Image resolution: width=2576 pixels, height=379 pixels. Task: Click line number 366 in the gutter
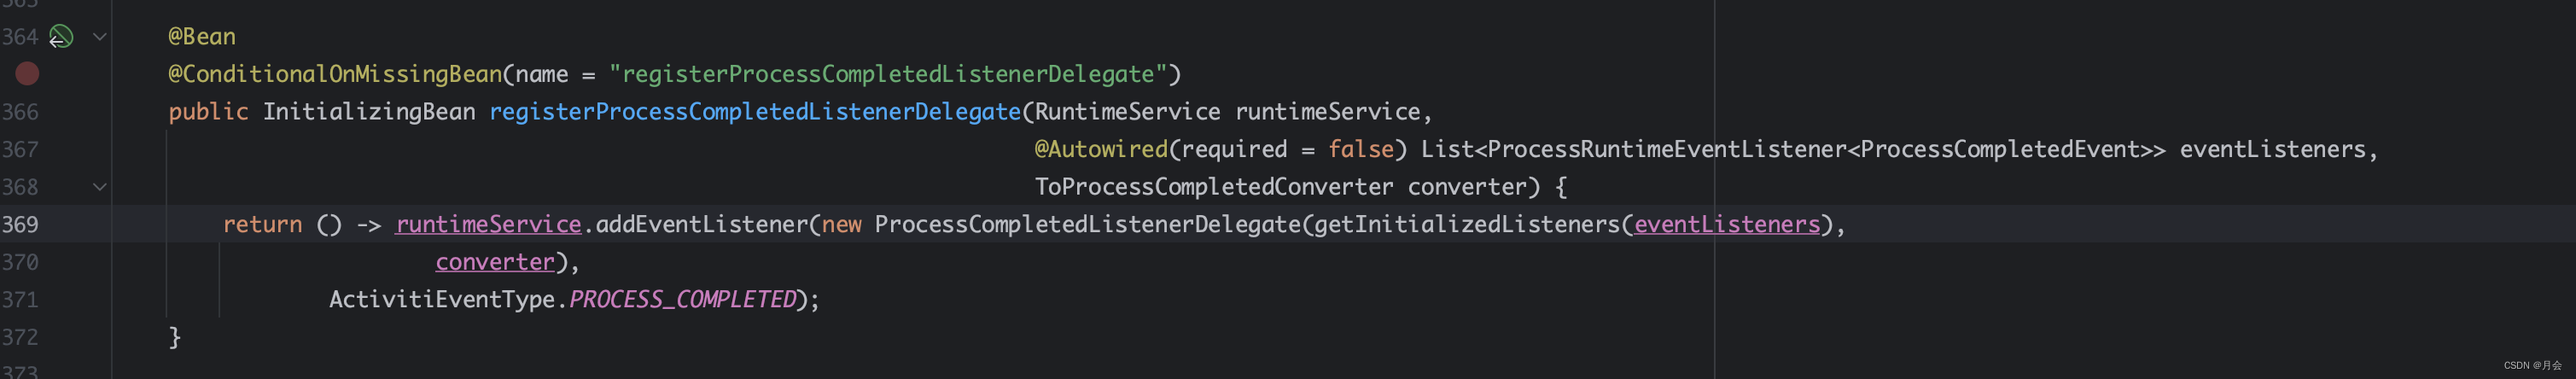(x=20, y=112)
